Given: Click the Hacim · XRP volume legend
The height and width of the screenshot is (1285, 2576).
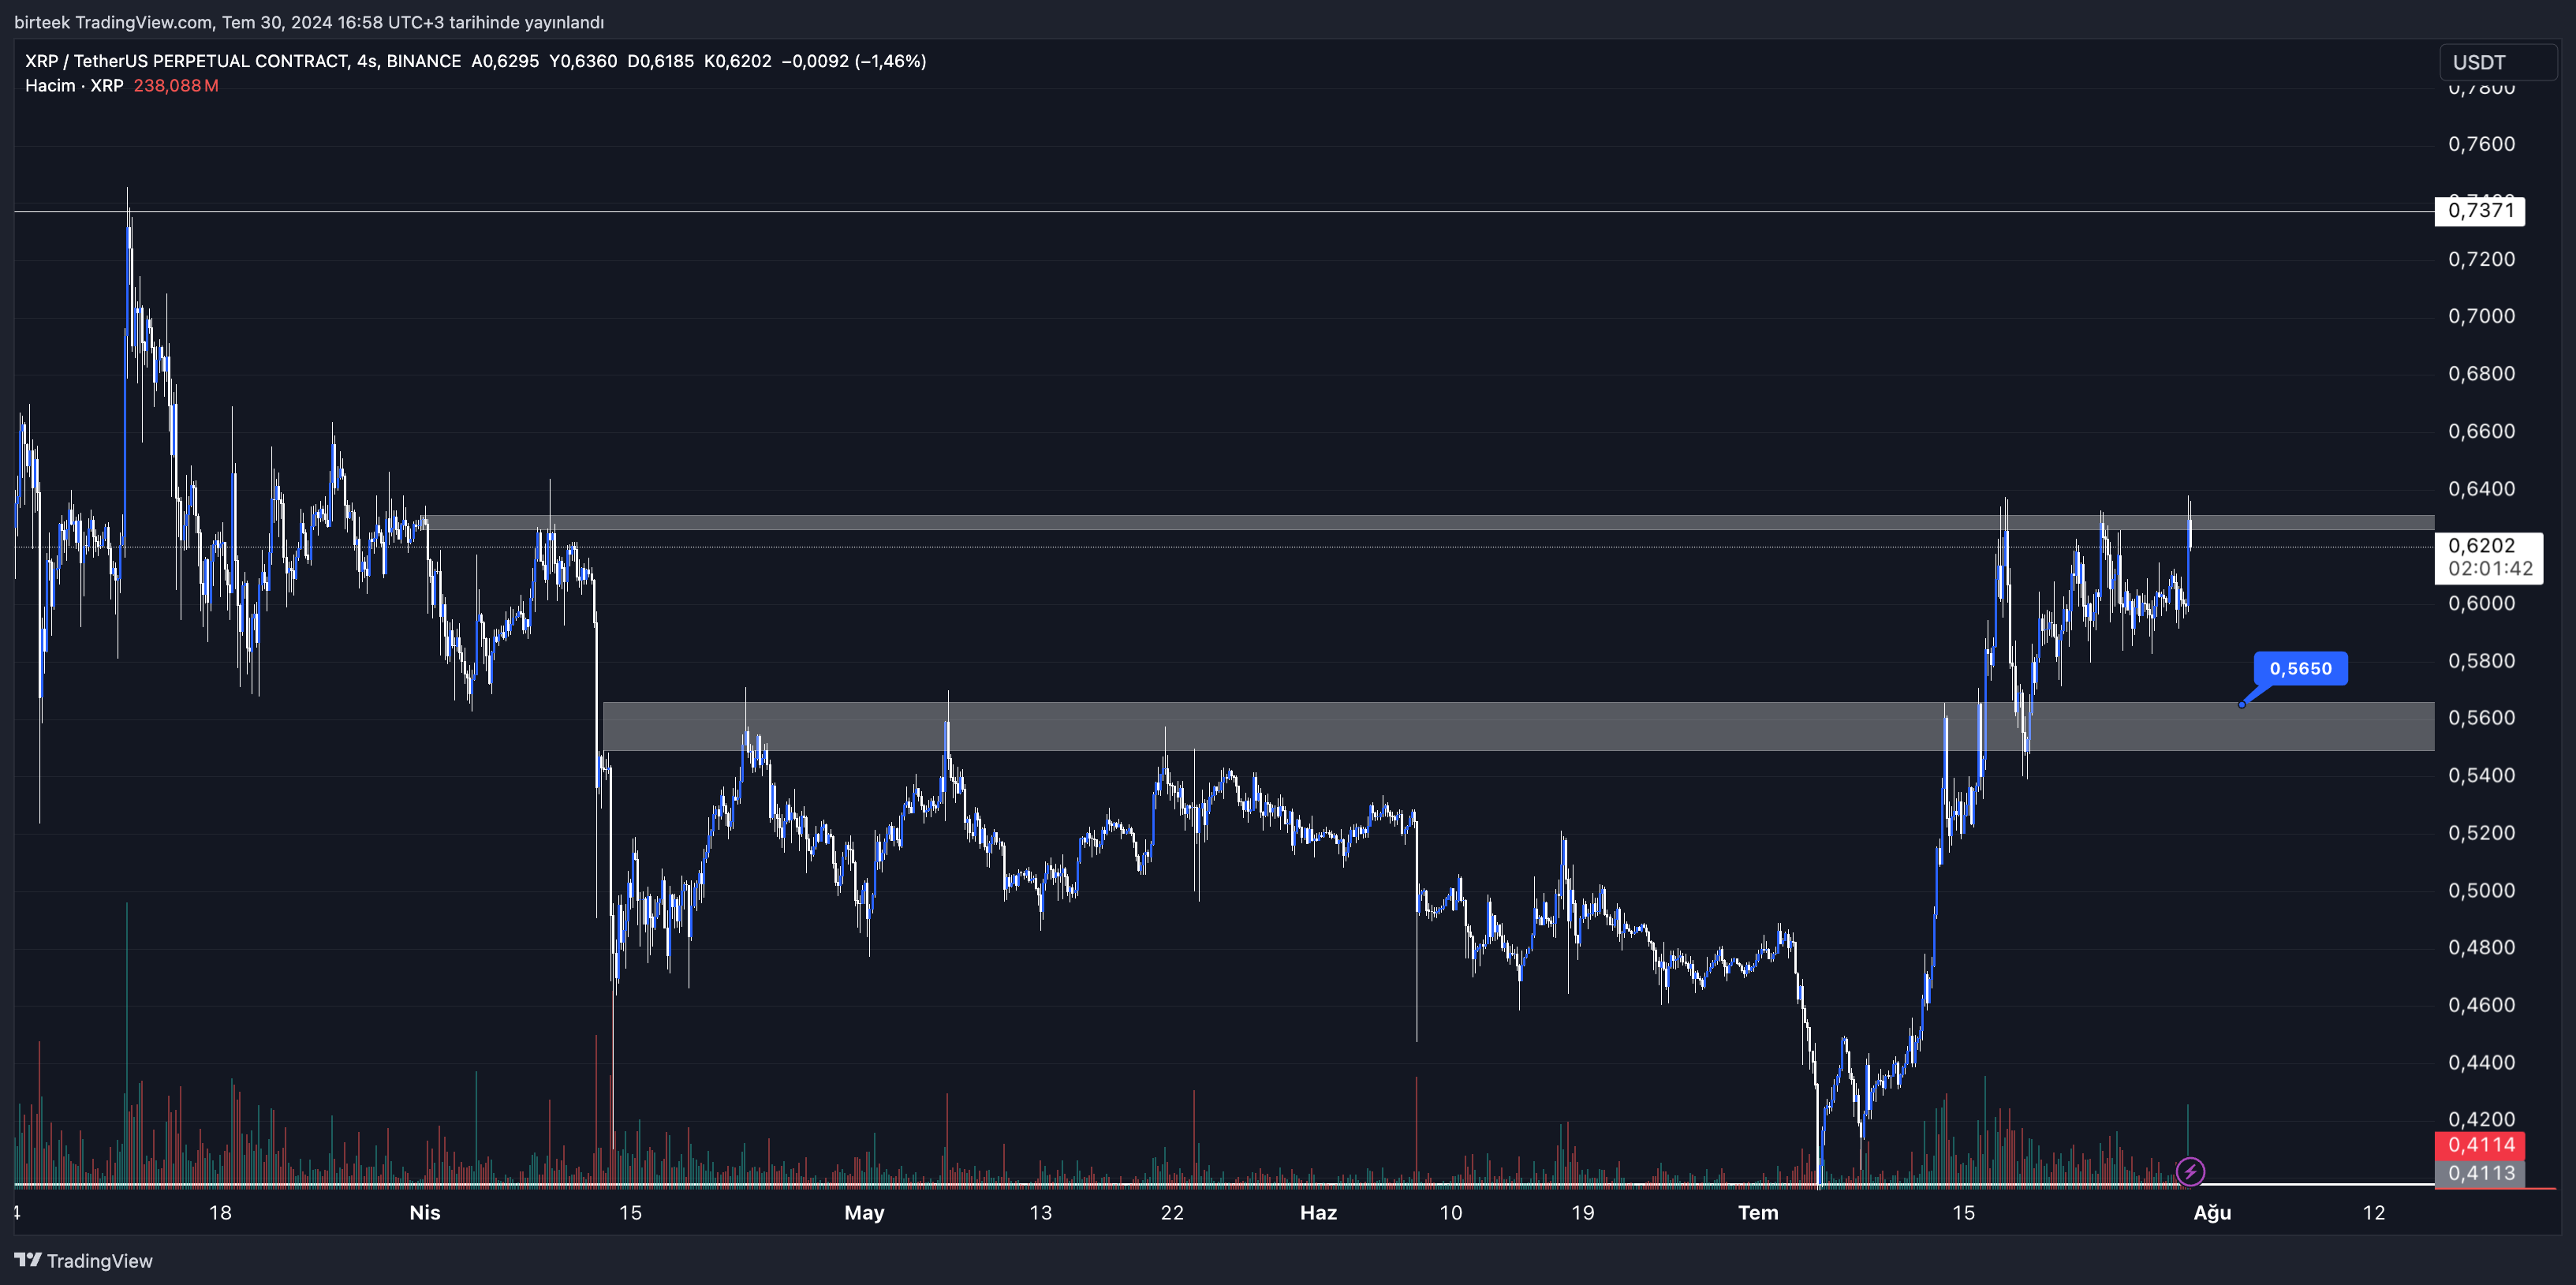Looking at the screenshot, I should coord(74,86).
